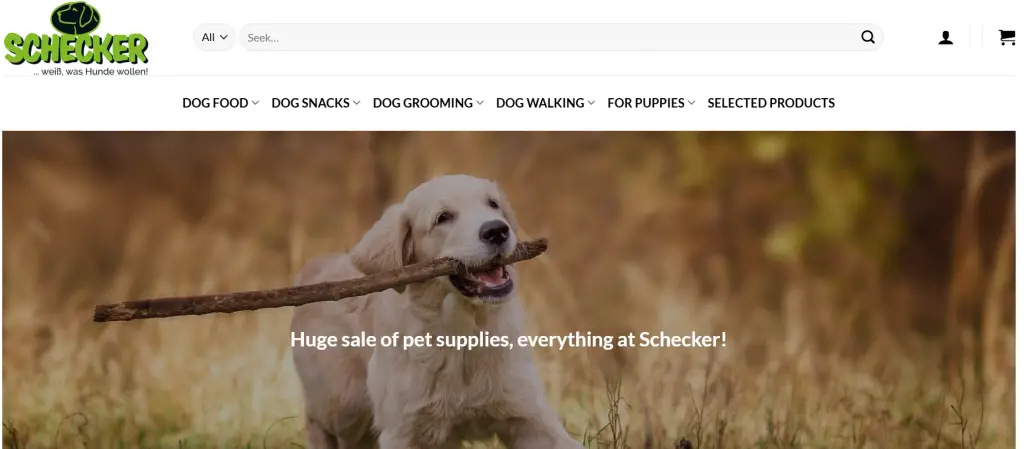The width and height of the screenshot is (1024, 449).
Task: Go to SELECTED PRODUCTS page
Action: pyautogui.click(x=771, y=103)
